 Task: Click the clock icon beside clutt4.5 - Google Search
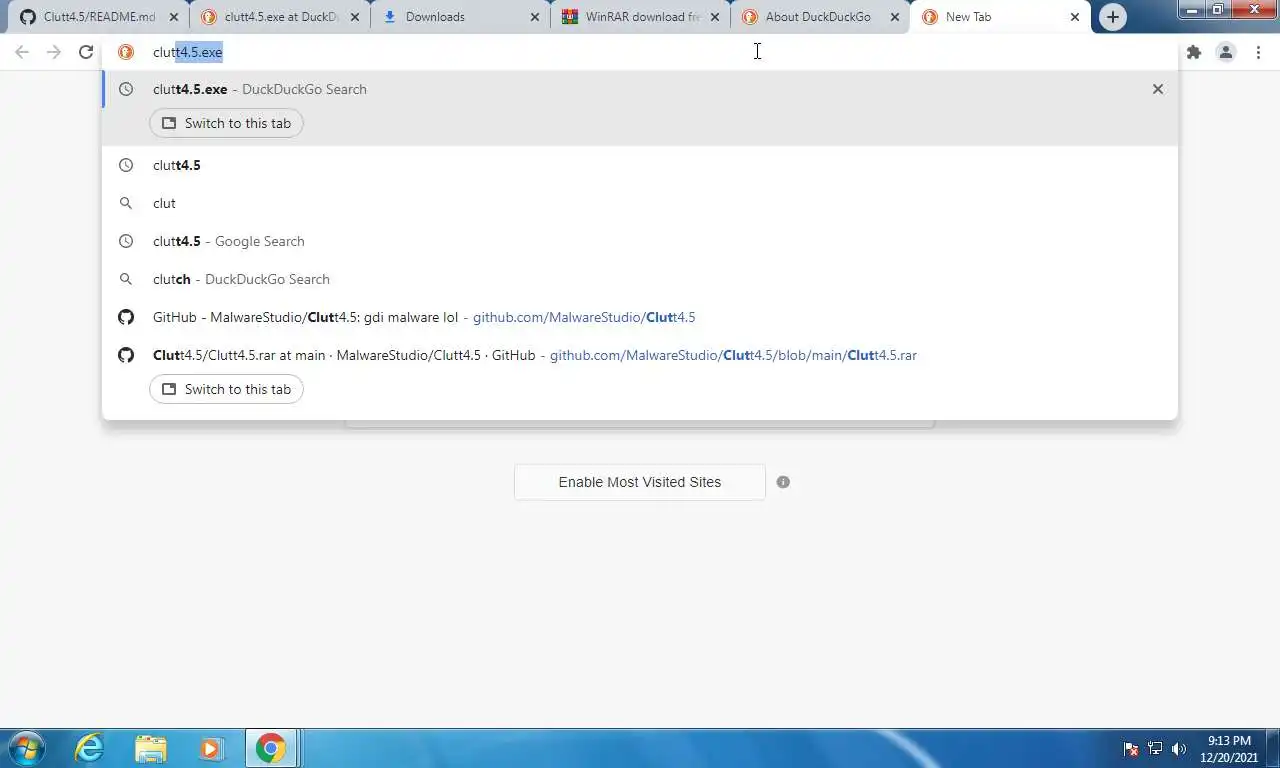click(126, 241)
